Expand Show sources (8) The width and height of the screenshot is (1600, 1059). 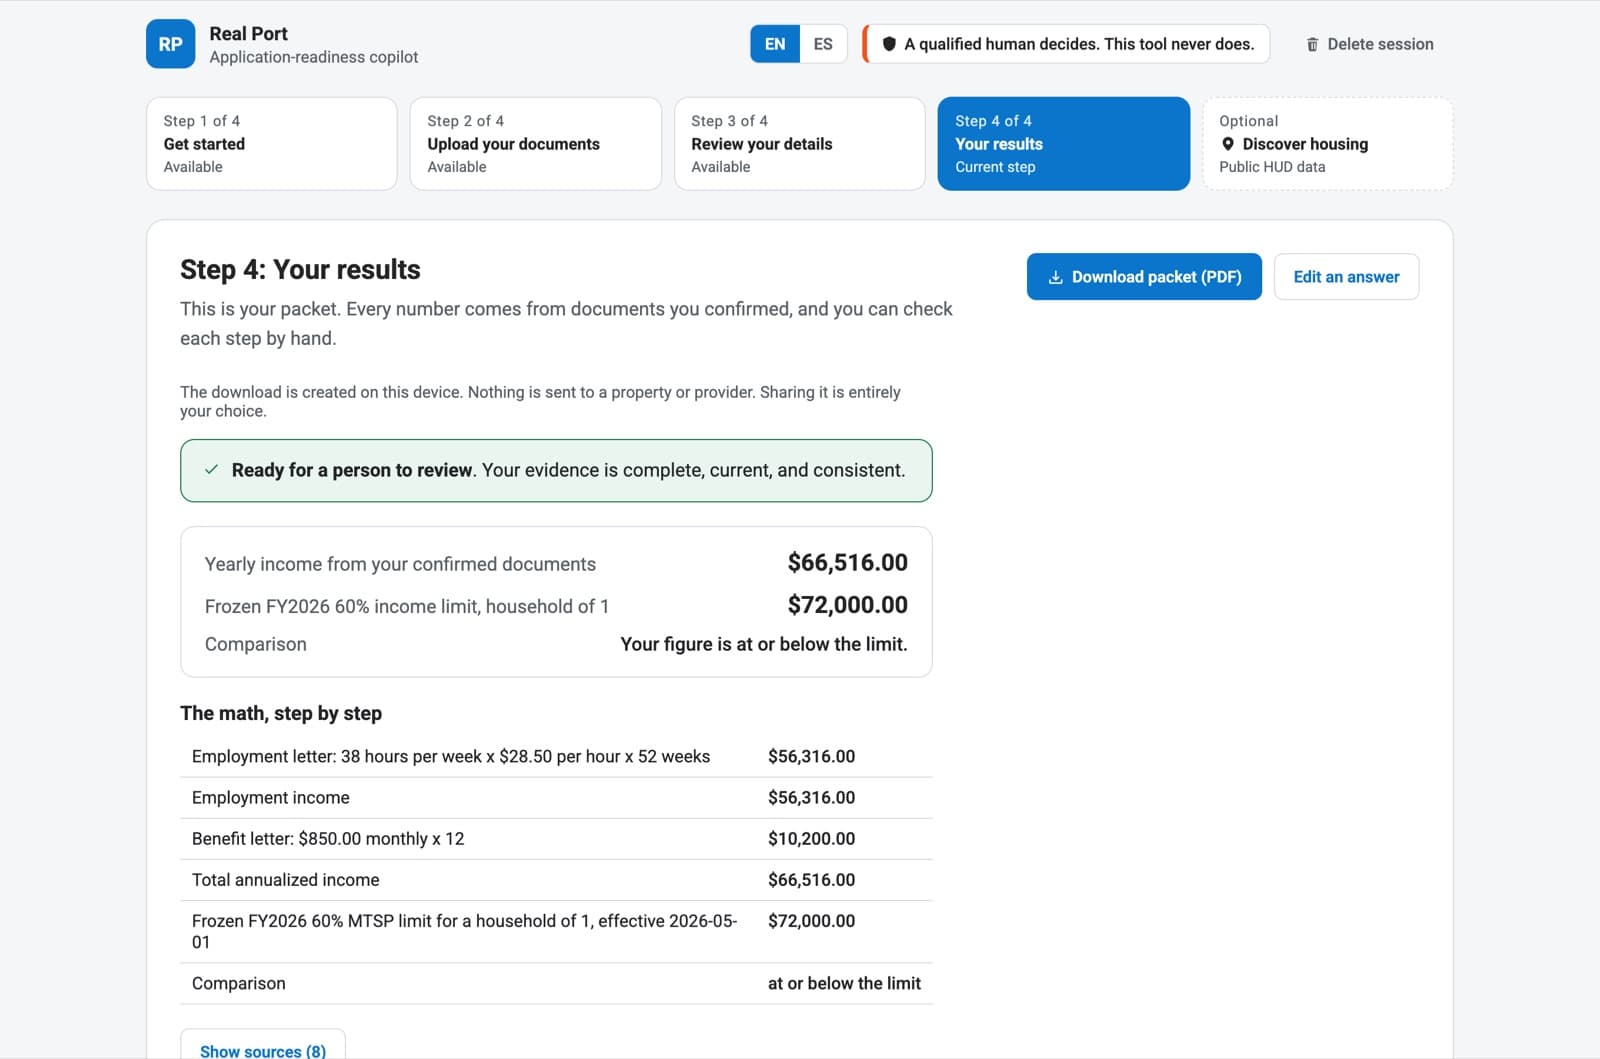[263, 1047]
